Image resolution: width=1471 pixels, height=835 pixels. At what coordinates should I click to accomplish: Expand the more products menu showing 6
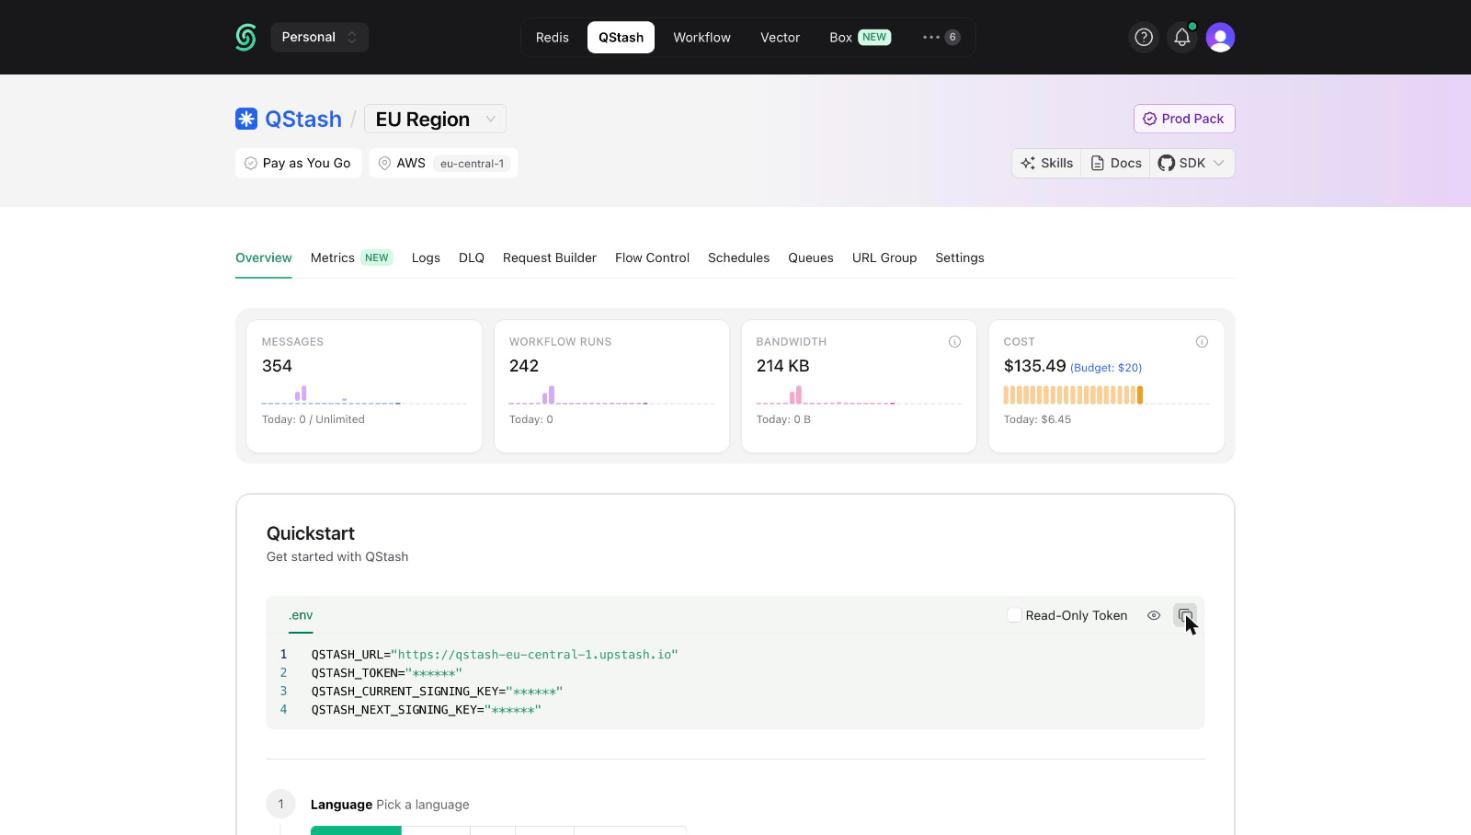click(x=941, y=37)
